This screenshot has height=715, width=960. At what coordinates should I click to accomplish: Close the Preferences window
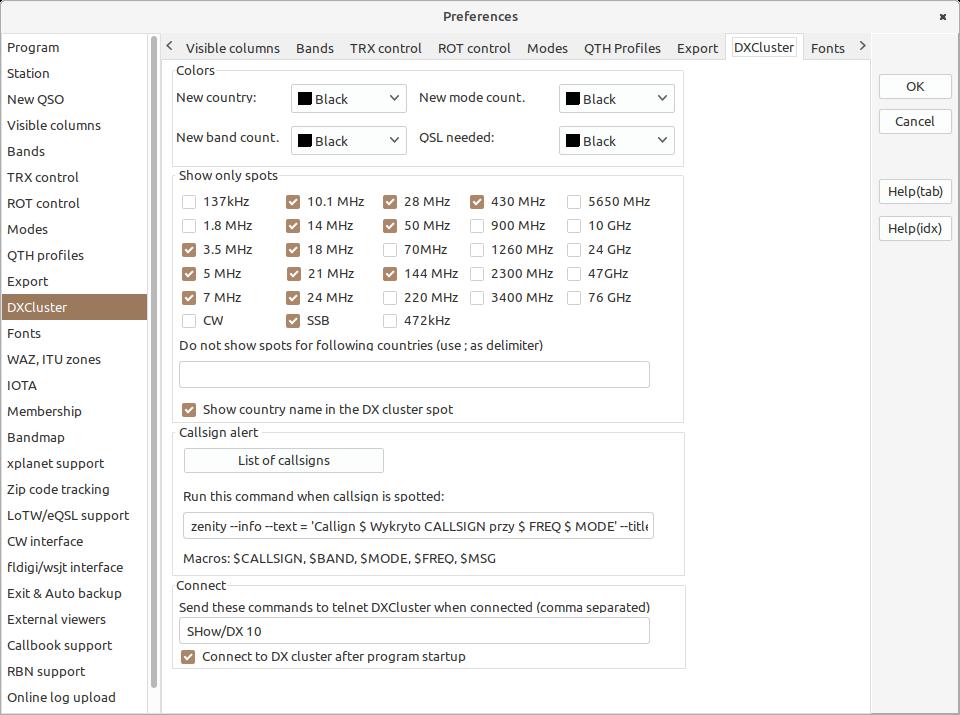pos(942,17)
